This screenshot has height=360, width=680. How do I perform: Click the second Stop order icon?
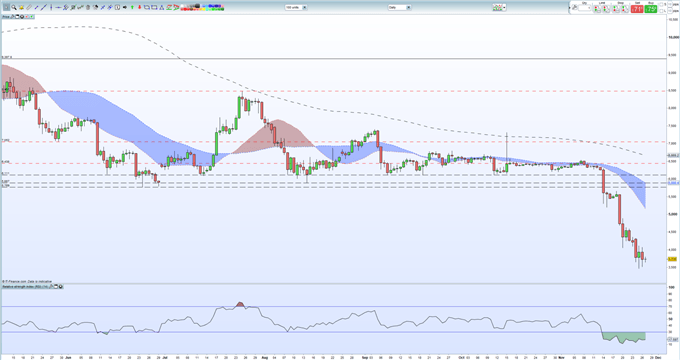625,9
